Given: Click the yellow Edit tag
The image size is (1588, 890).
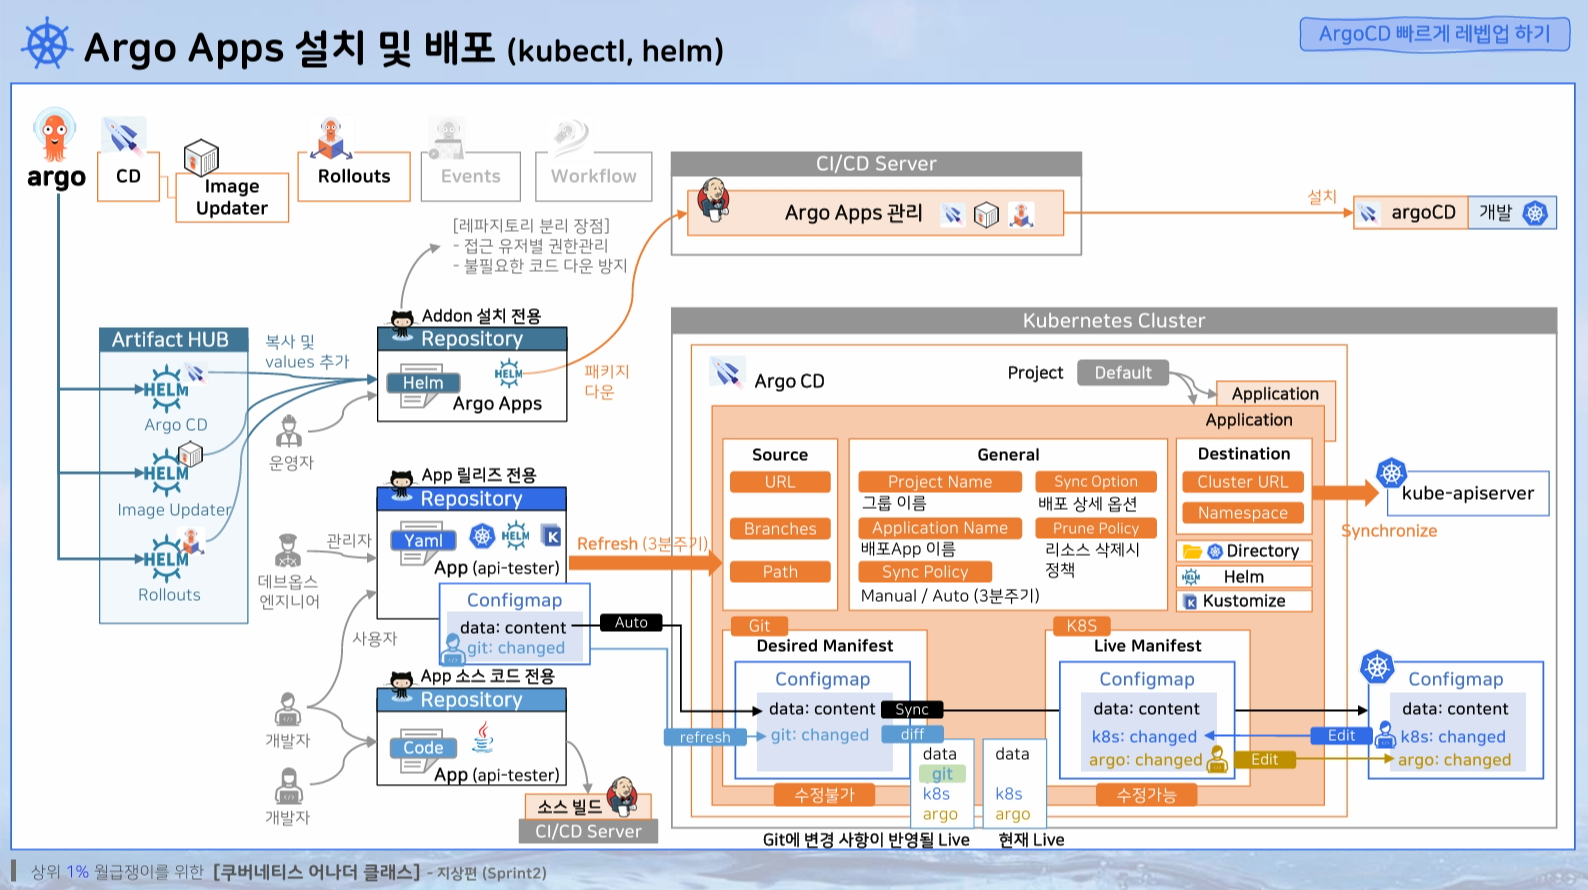Looking at the screenshot, I should (1264, 759).
